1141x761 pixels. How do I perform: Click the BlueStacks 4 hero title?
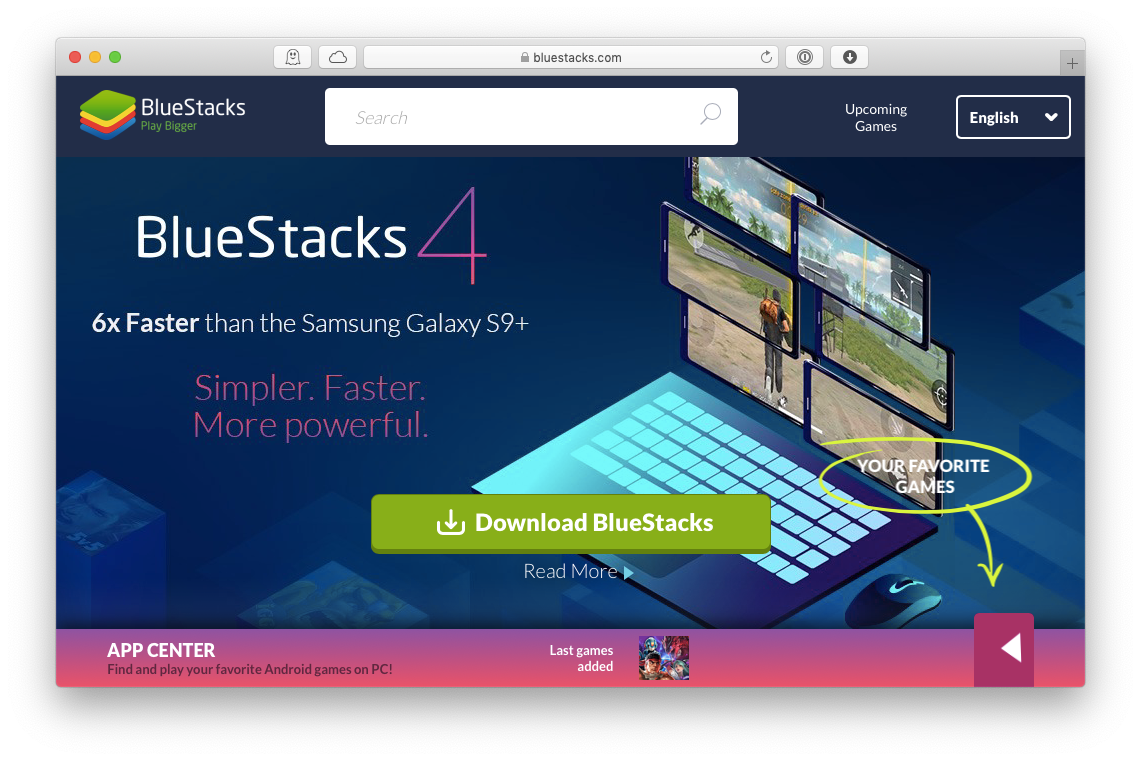311,236
